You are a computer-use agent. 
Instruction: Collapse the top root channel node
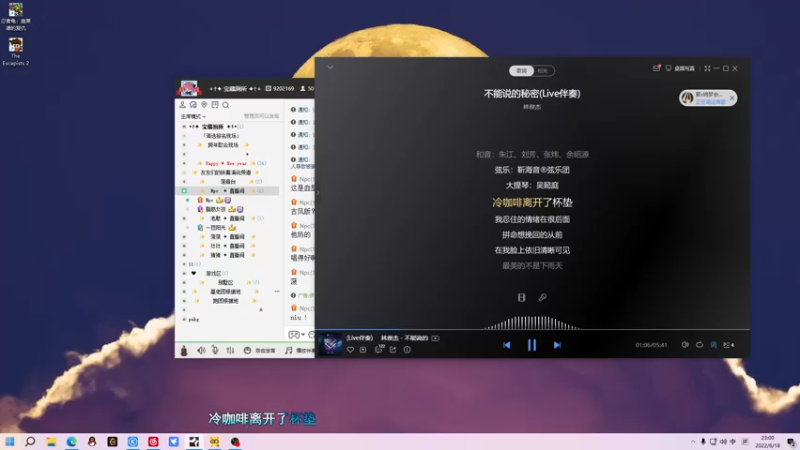[x=184, y=127]
